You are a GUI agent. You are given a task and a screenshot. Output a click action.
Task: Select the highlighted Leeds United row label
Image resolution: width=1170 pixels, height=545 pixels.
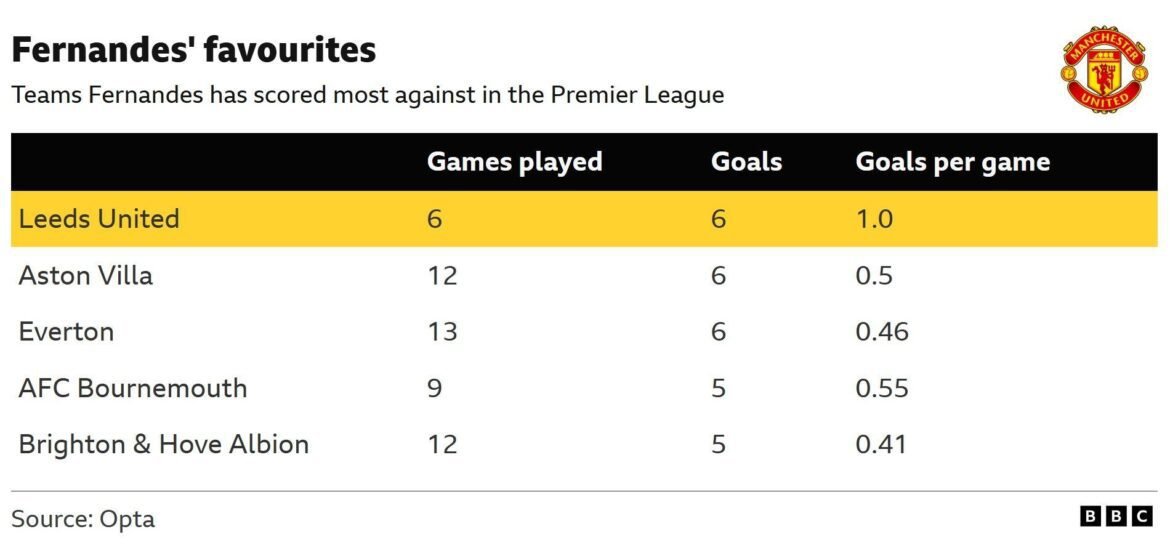[99, 219]
